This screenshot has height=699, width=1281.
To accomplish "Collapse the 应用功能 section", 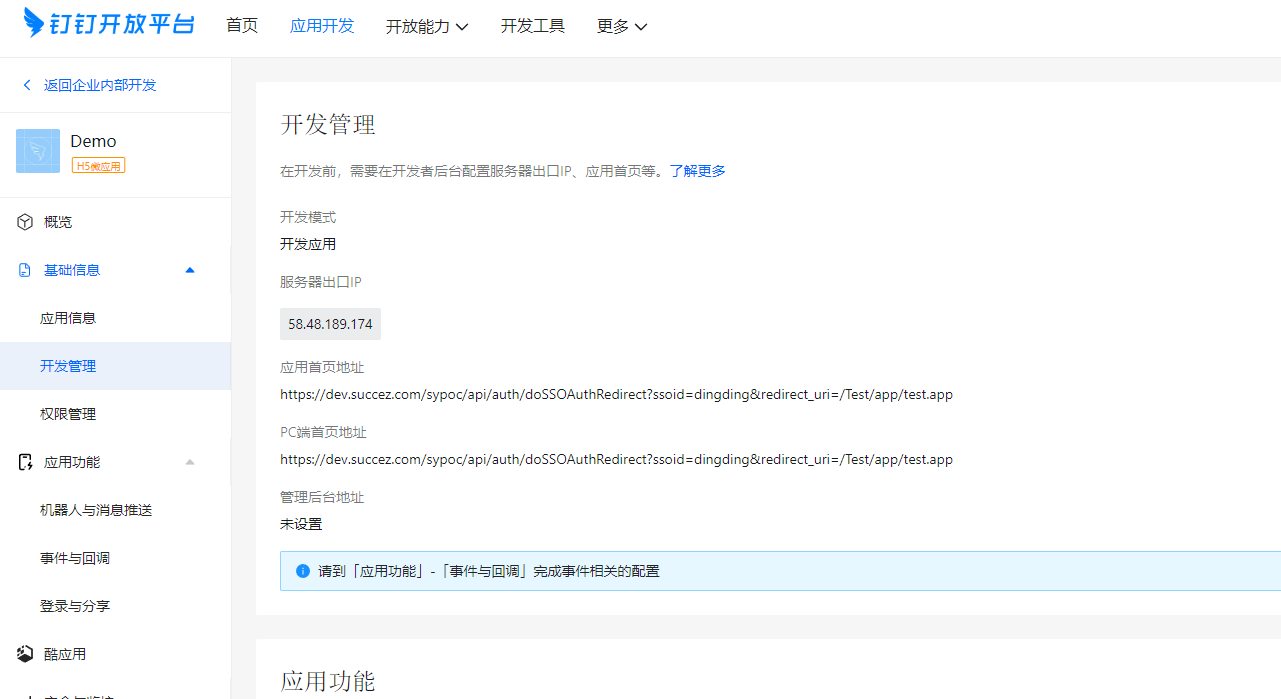I will [189, 461].
